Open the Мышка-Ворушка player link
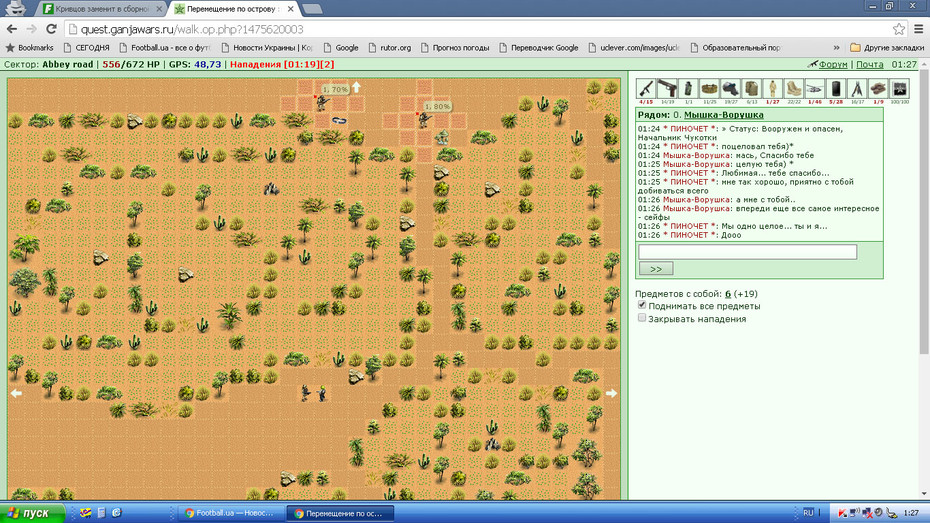The width and height of the screenshot is (930, 523). pyautogui.click(x=724, y=114)
